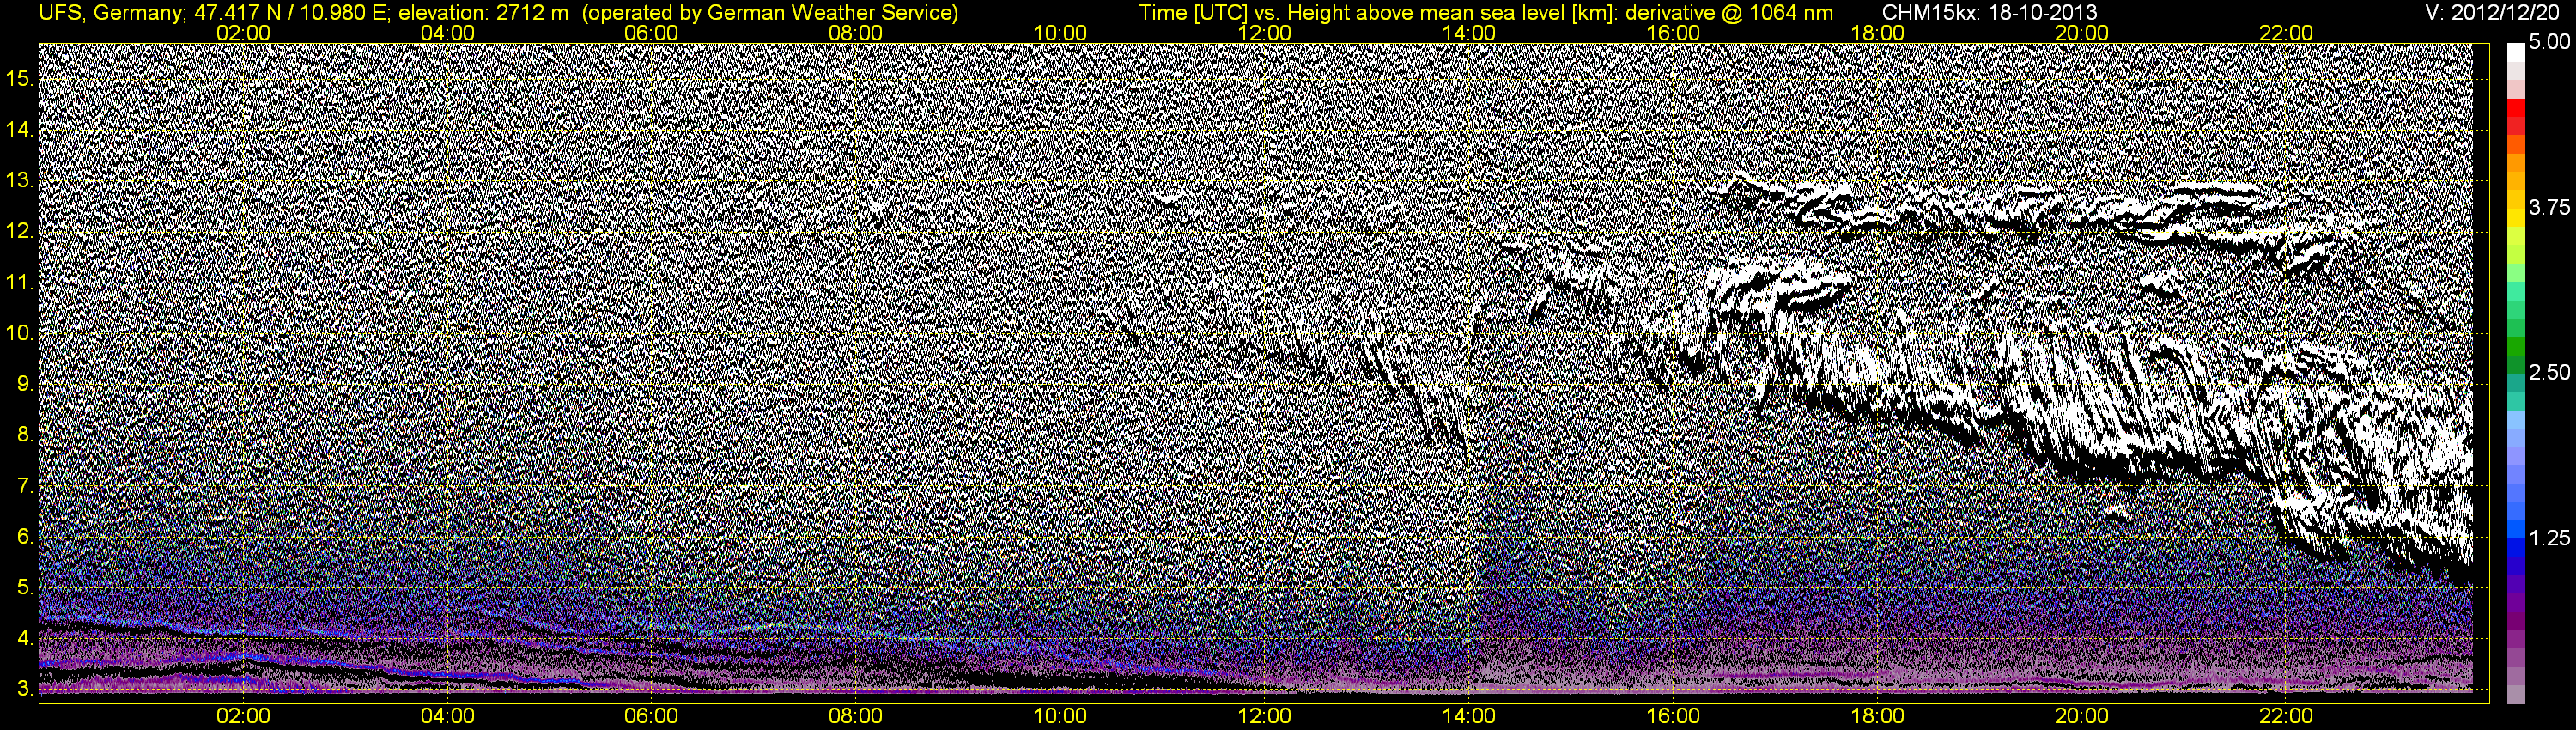
Task: Click the '5.' height axis label
Action: (25, 587)
